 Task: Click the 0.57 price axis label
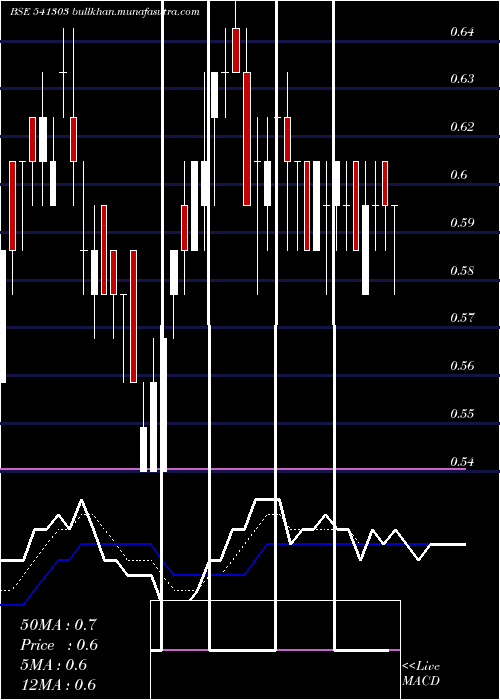462,318
